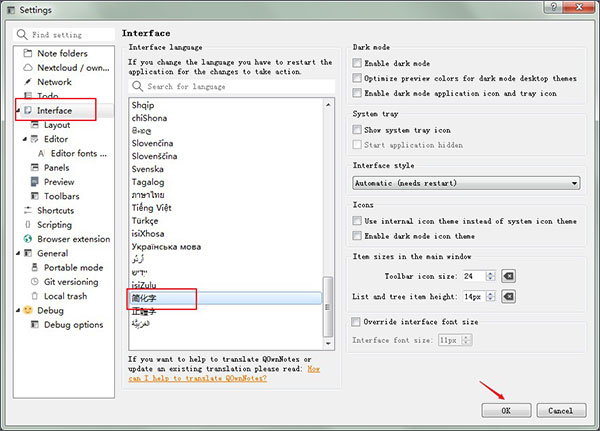Click the Editor fonts letter icon

(x=41, y=153)
